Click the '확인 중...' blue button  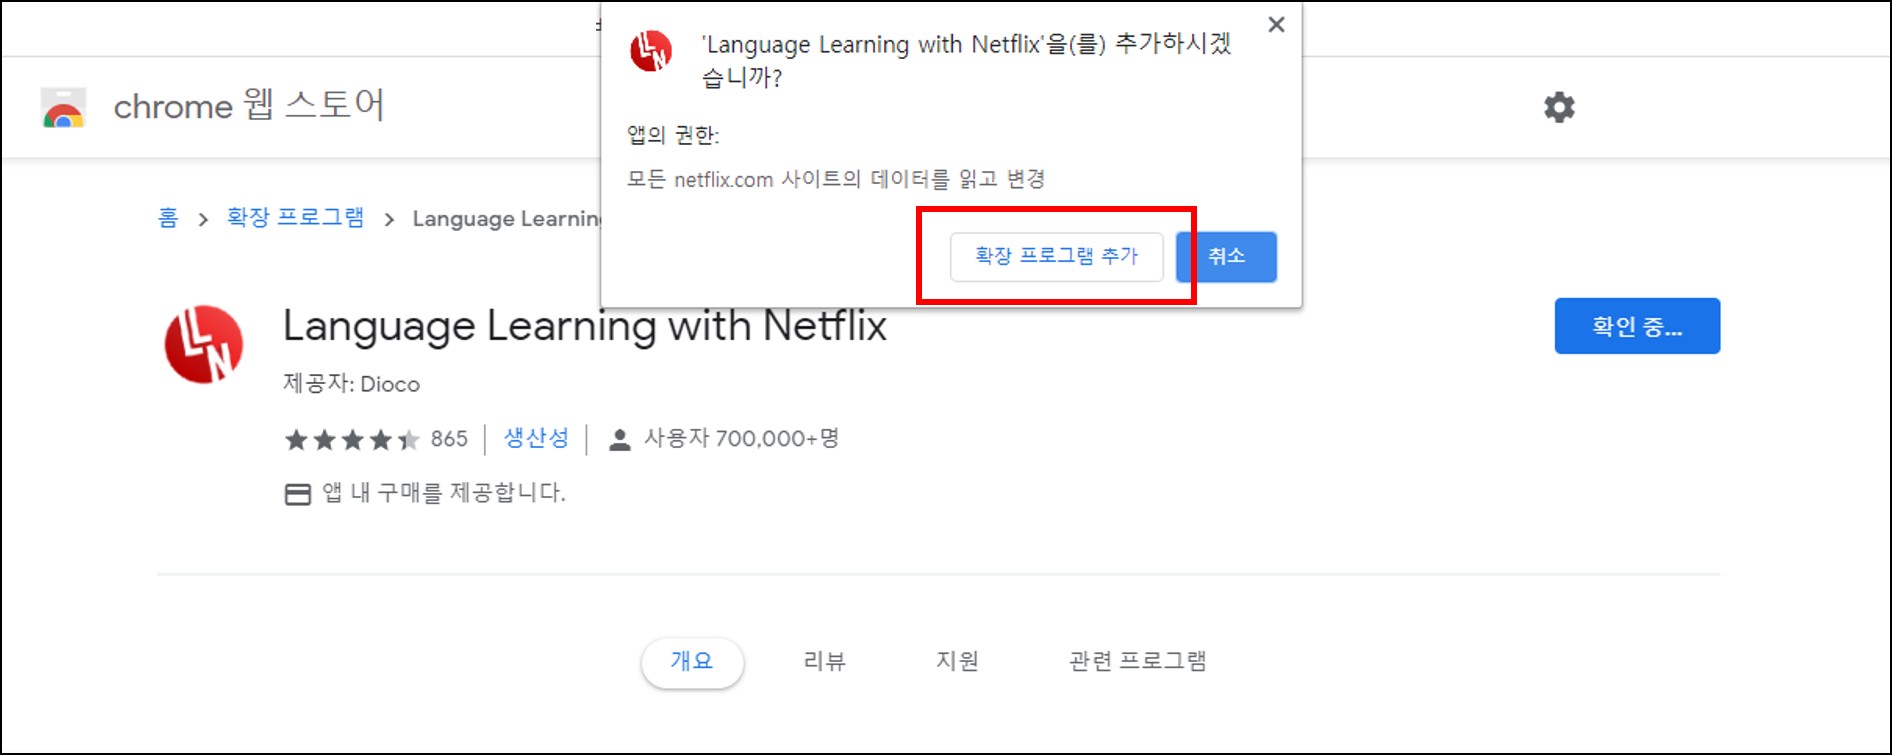click(1637, 326)
